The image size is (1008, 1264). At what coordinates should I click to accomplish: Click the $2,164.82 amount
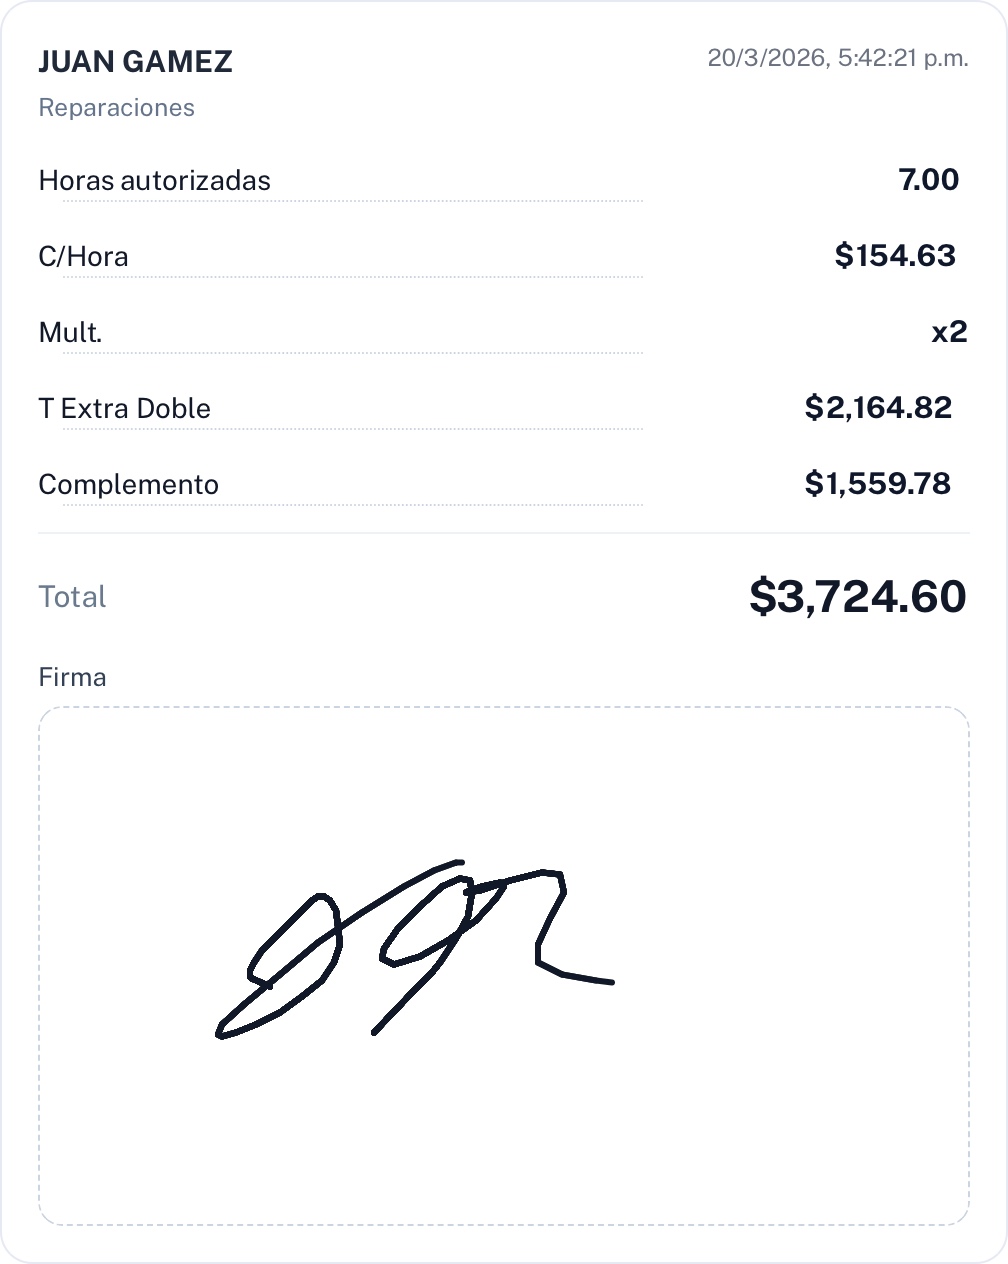click(x=878, y=408)
